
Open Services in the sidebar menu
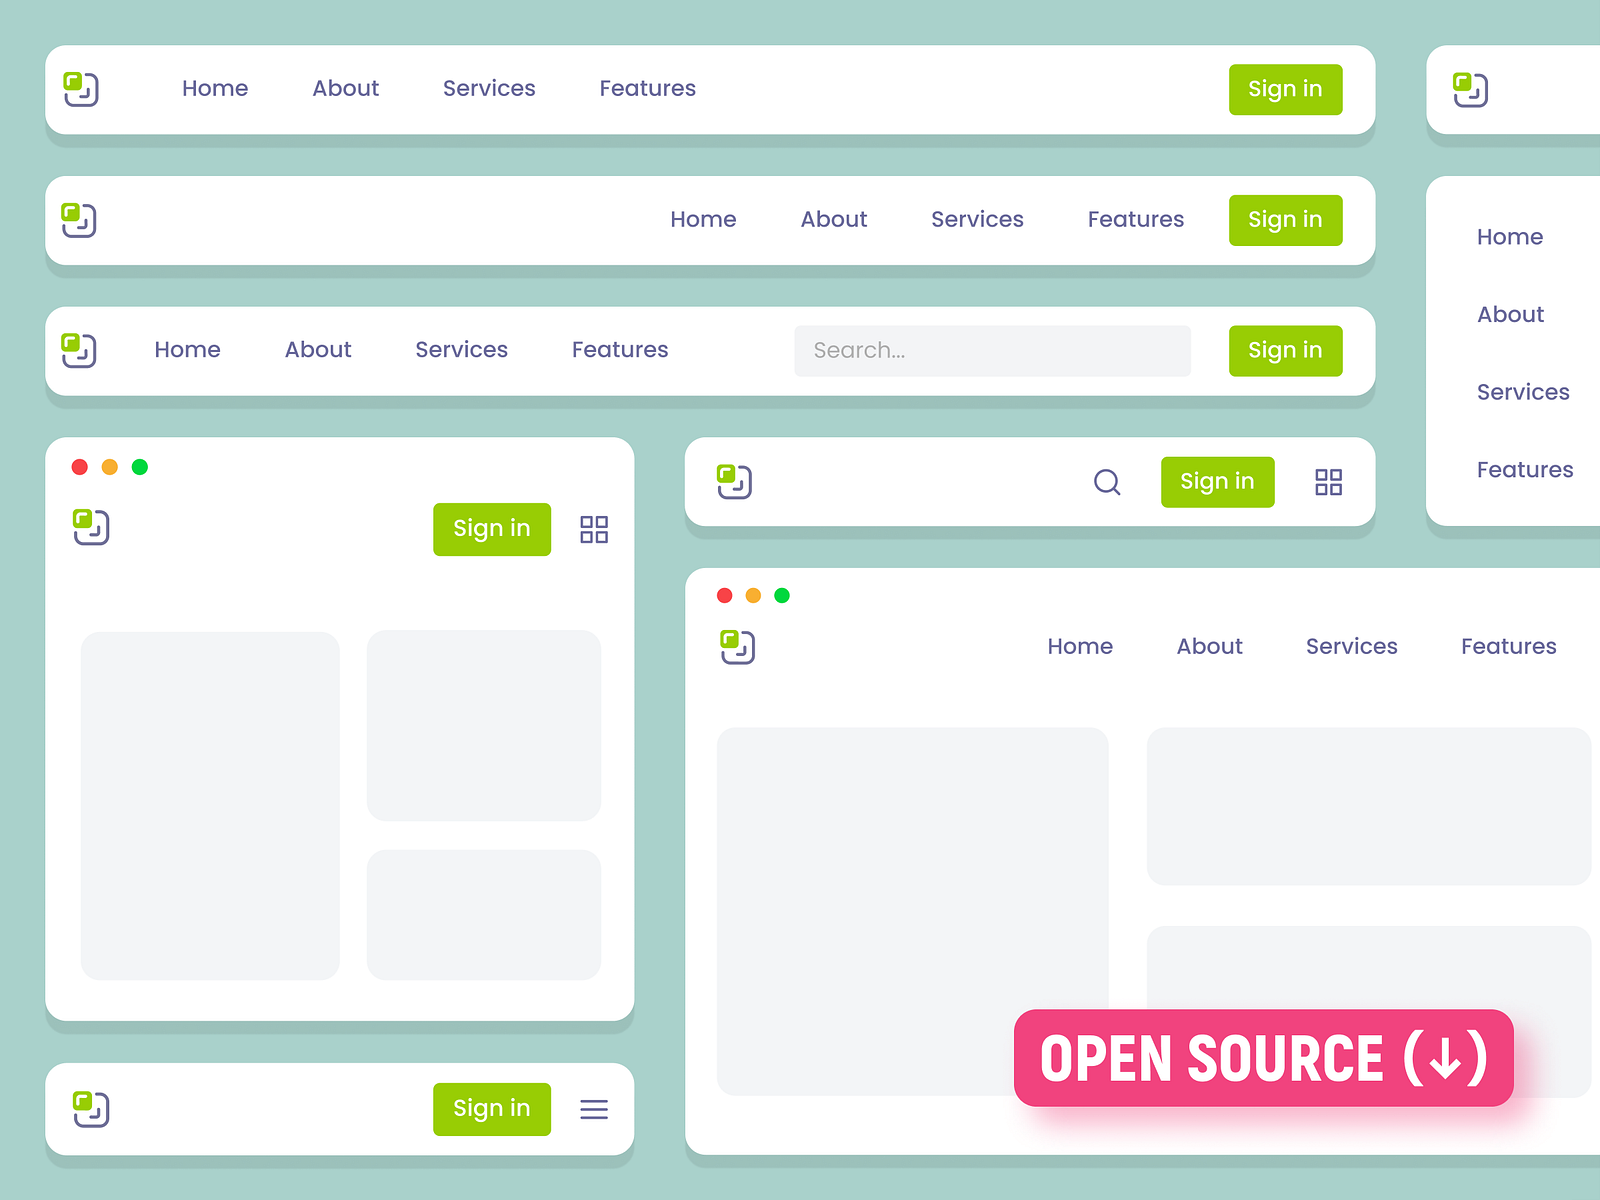(x=1522, y=391)
